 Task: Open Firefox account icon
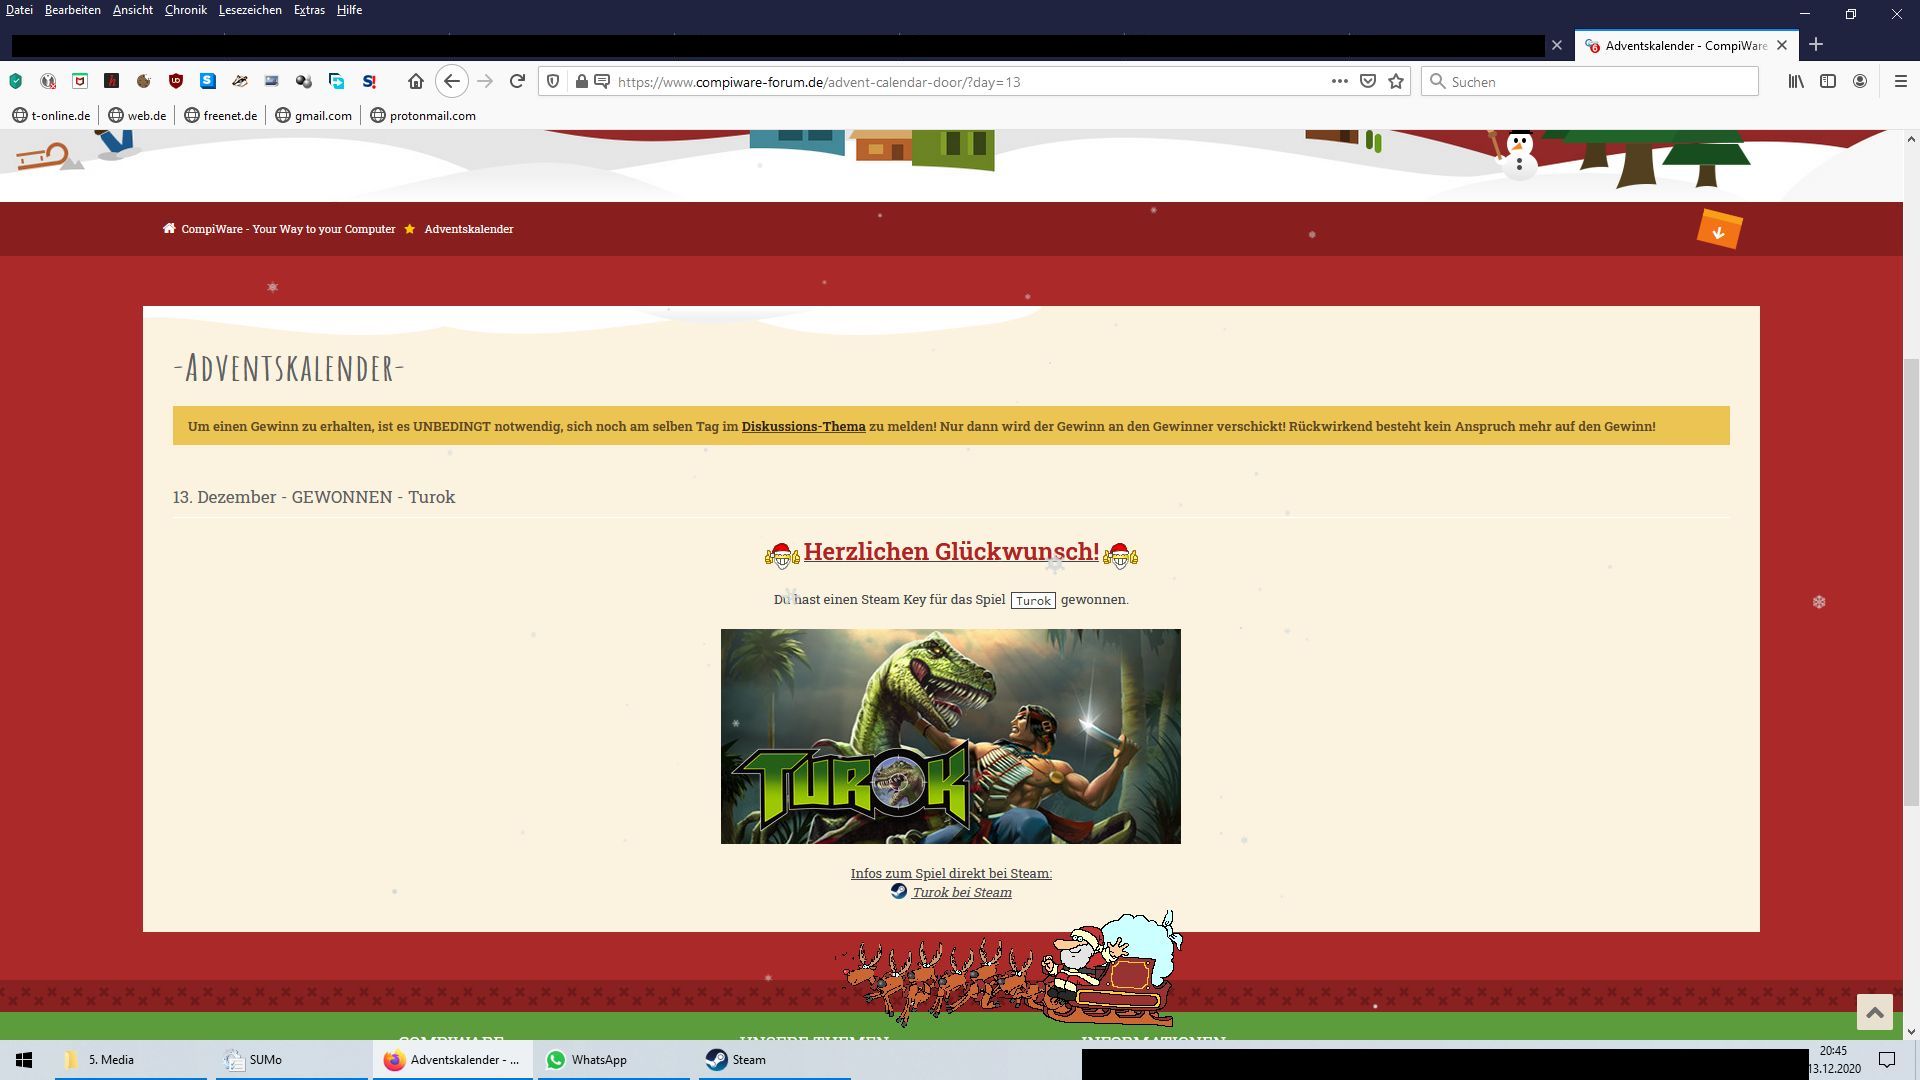(x=1860, y=81)
